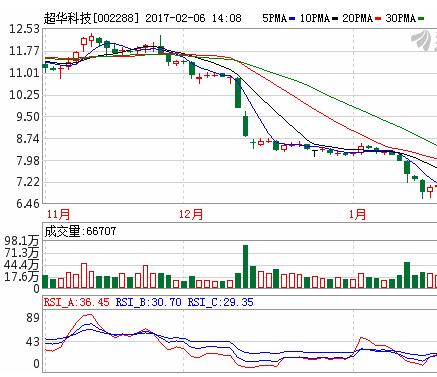
Task: Click the blue 5PMA legend color marker
Action: pyautogui.click(x=292, y=19)
